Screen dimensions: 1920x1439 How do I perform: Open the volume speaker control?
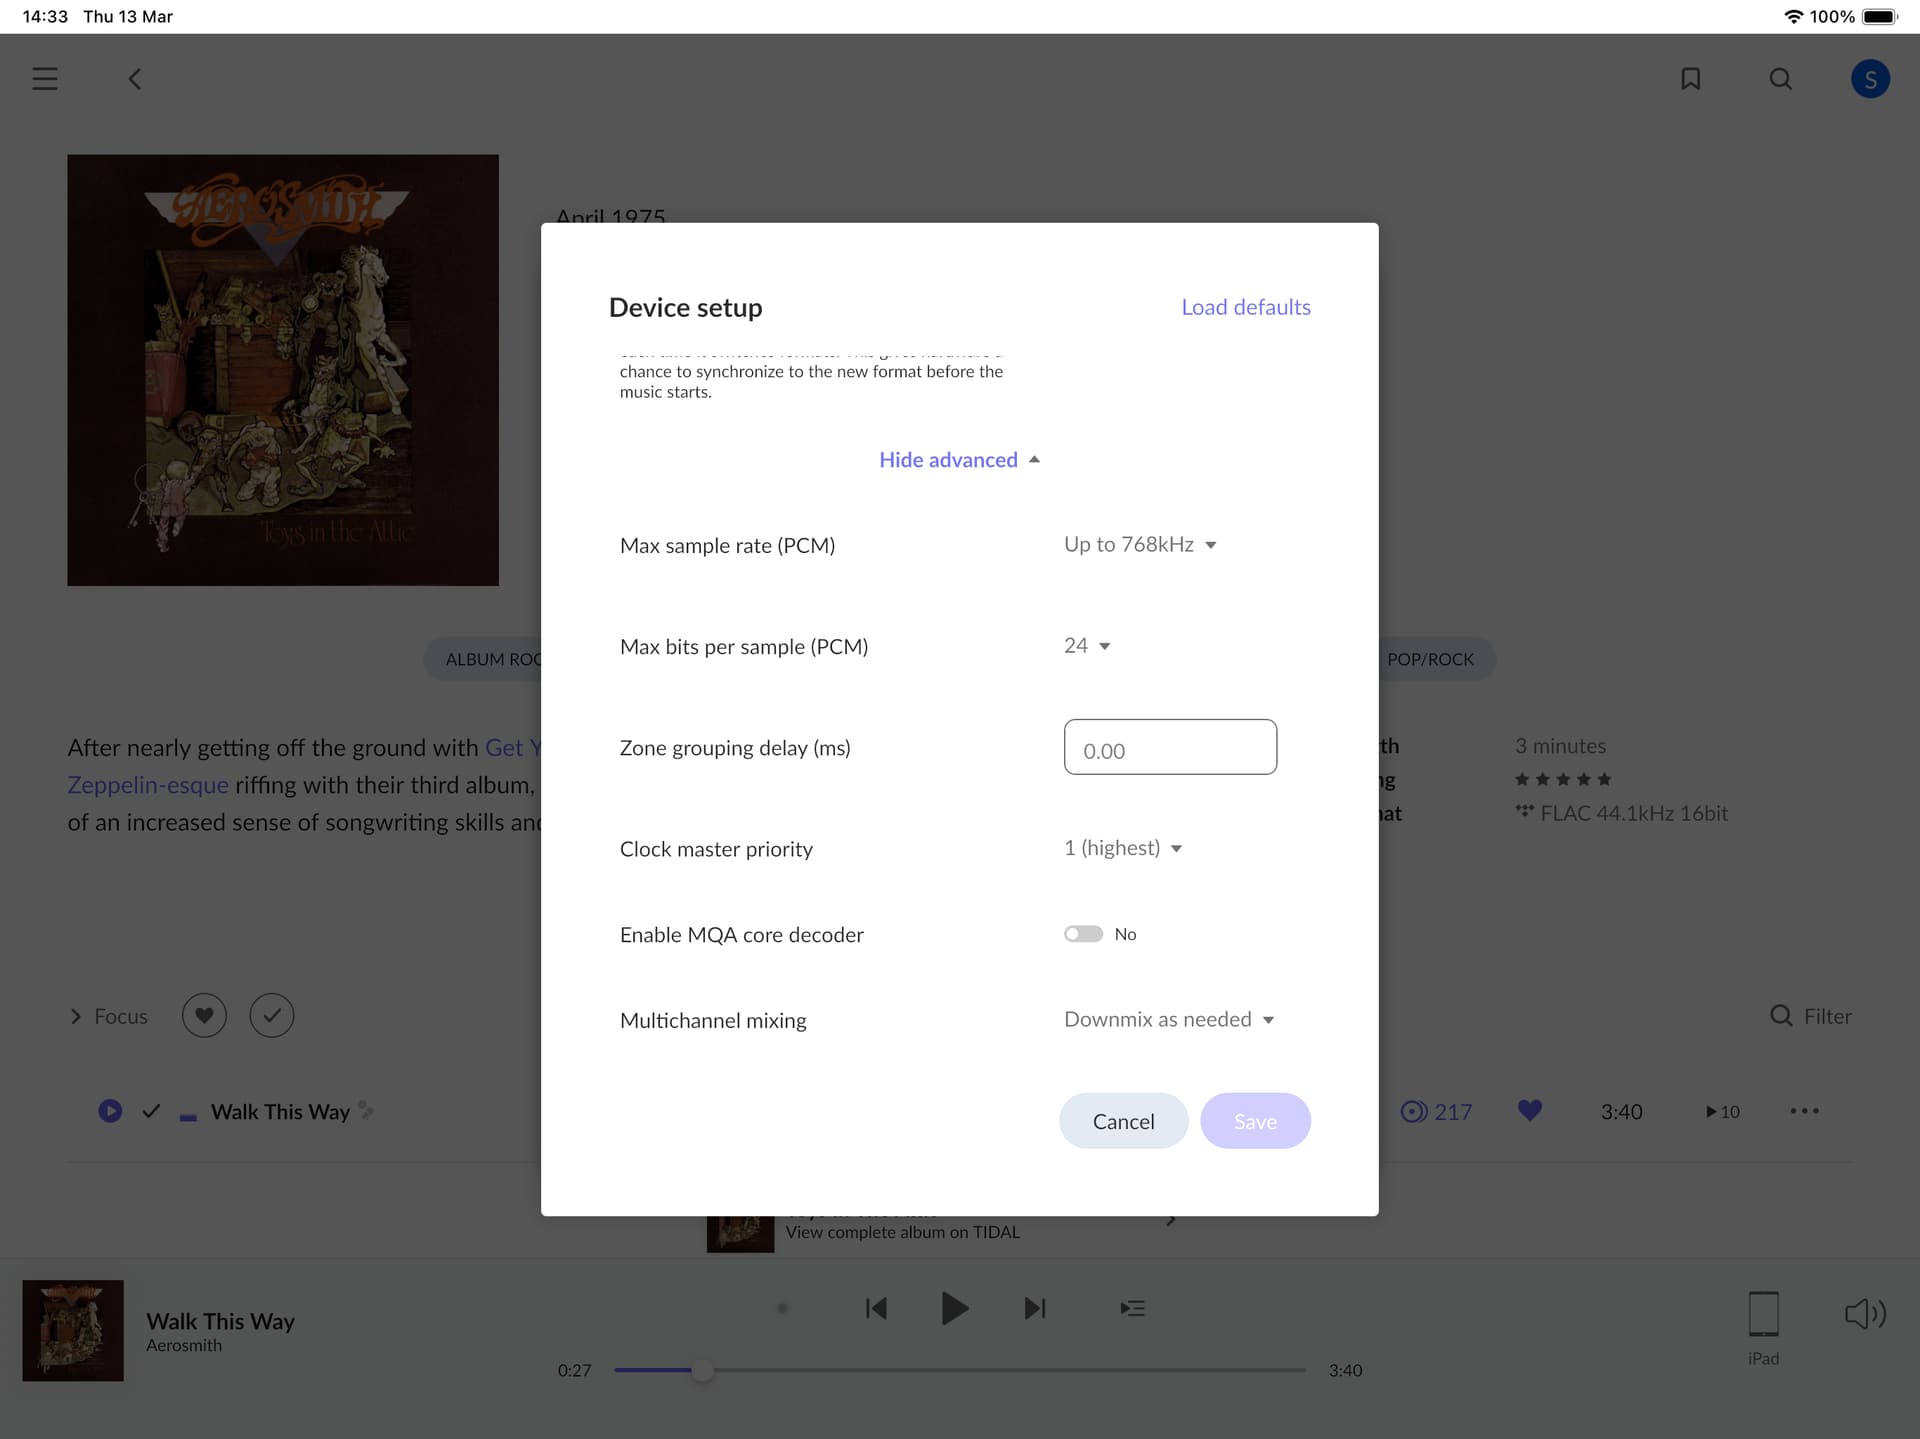[1864, 1313]
